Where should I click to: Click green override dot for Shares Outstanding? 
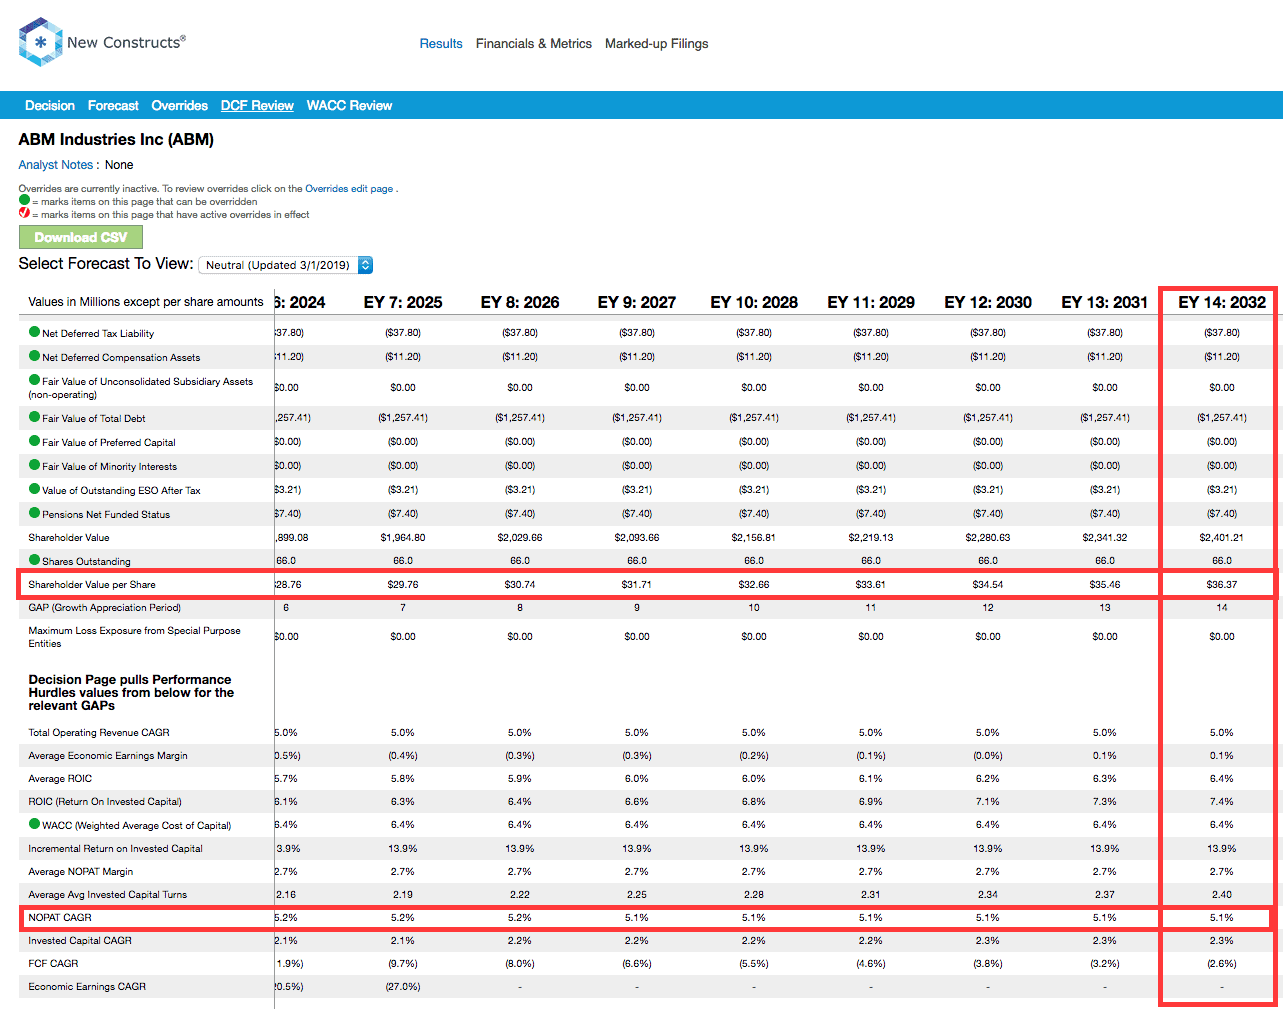pyautogui.click(x=34, y=560)
